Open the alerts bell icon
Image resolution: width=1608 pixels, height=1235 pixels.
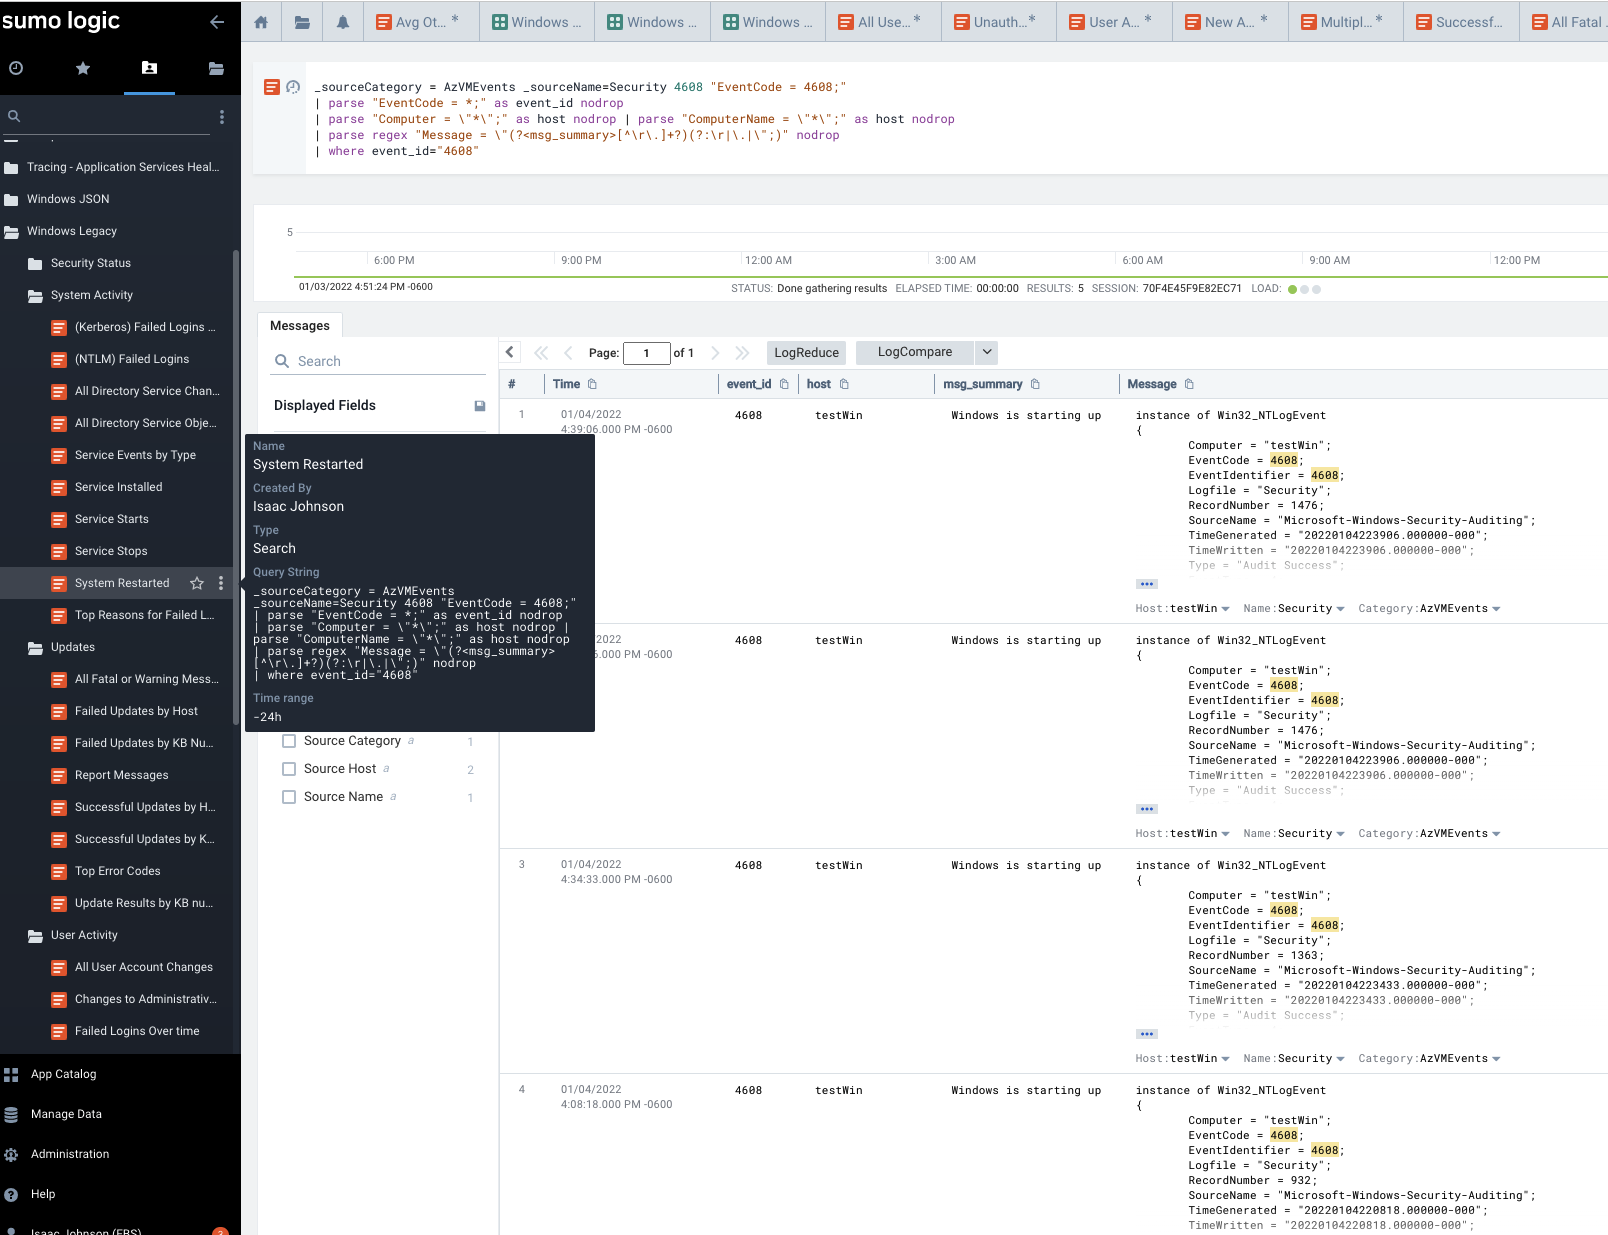[343, 22]
